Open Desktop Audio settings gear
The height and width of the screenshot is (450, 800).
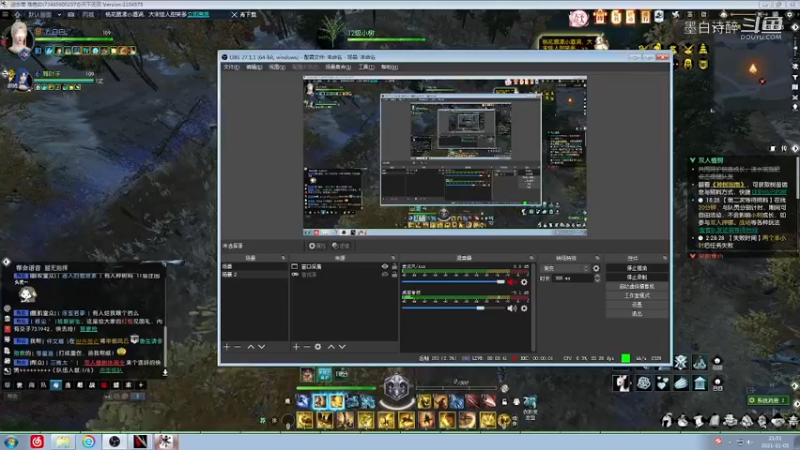[524, 308]
